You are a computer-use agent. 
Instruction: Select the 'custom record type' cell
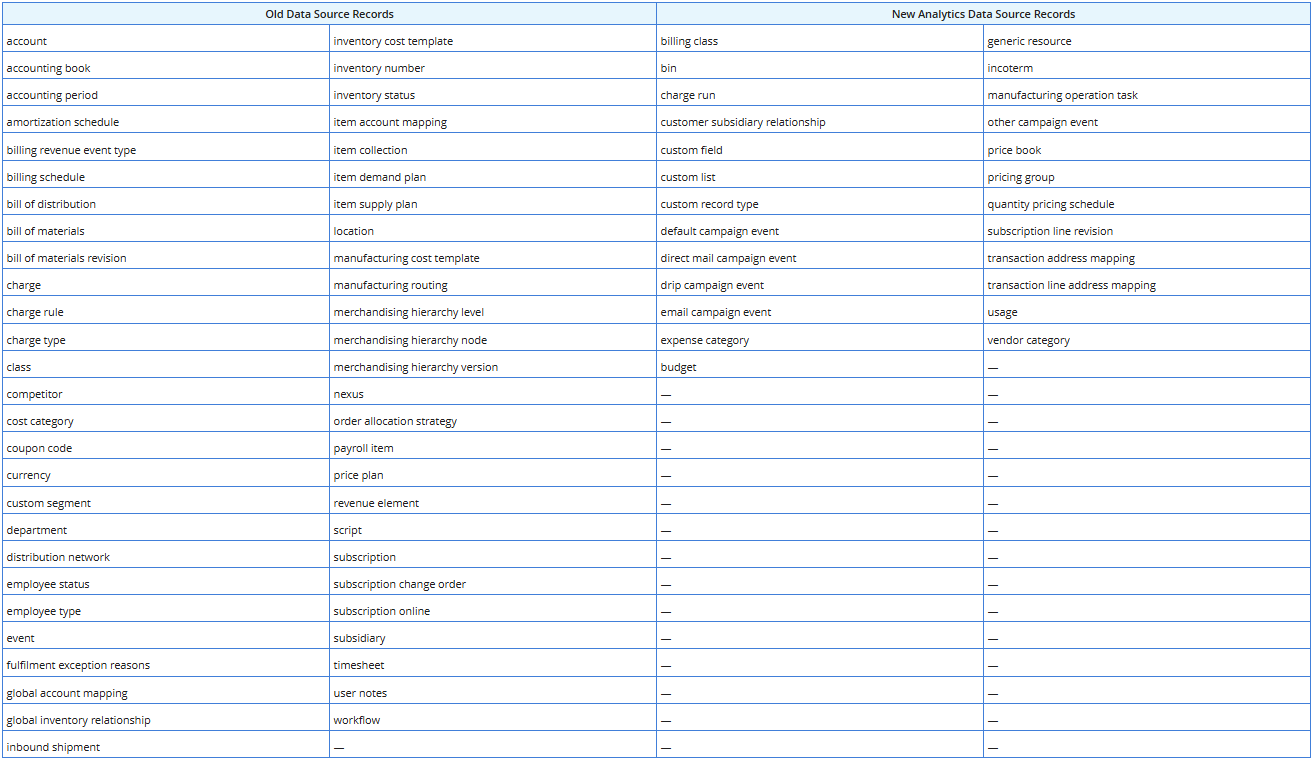coord(709,204)
